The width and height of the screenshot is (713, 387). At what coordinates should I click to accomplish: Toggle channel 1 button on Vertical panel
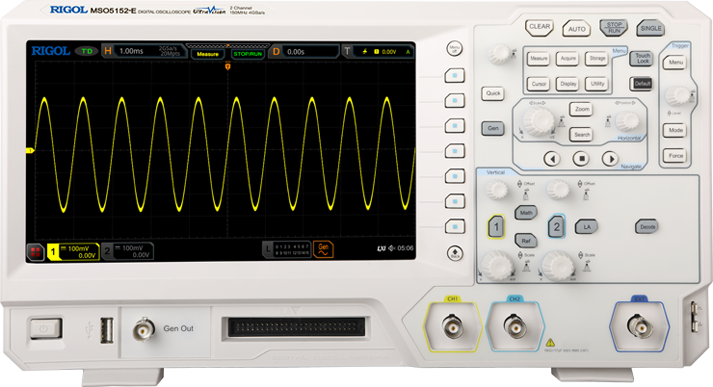pos(496,226)
